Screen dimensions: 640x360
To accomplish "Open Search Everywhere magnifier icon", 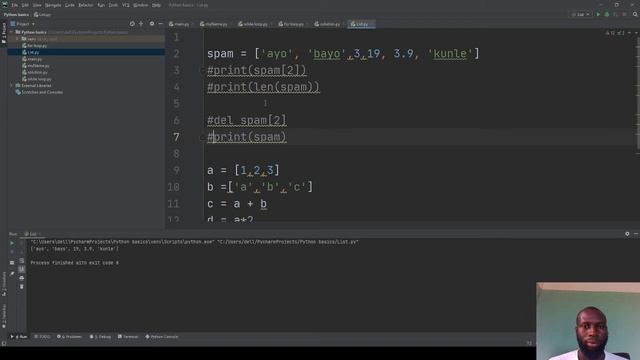I will click(x=635, y=14).
